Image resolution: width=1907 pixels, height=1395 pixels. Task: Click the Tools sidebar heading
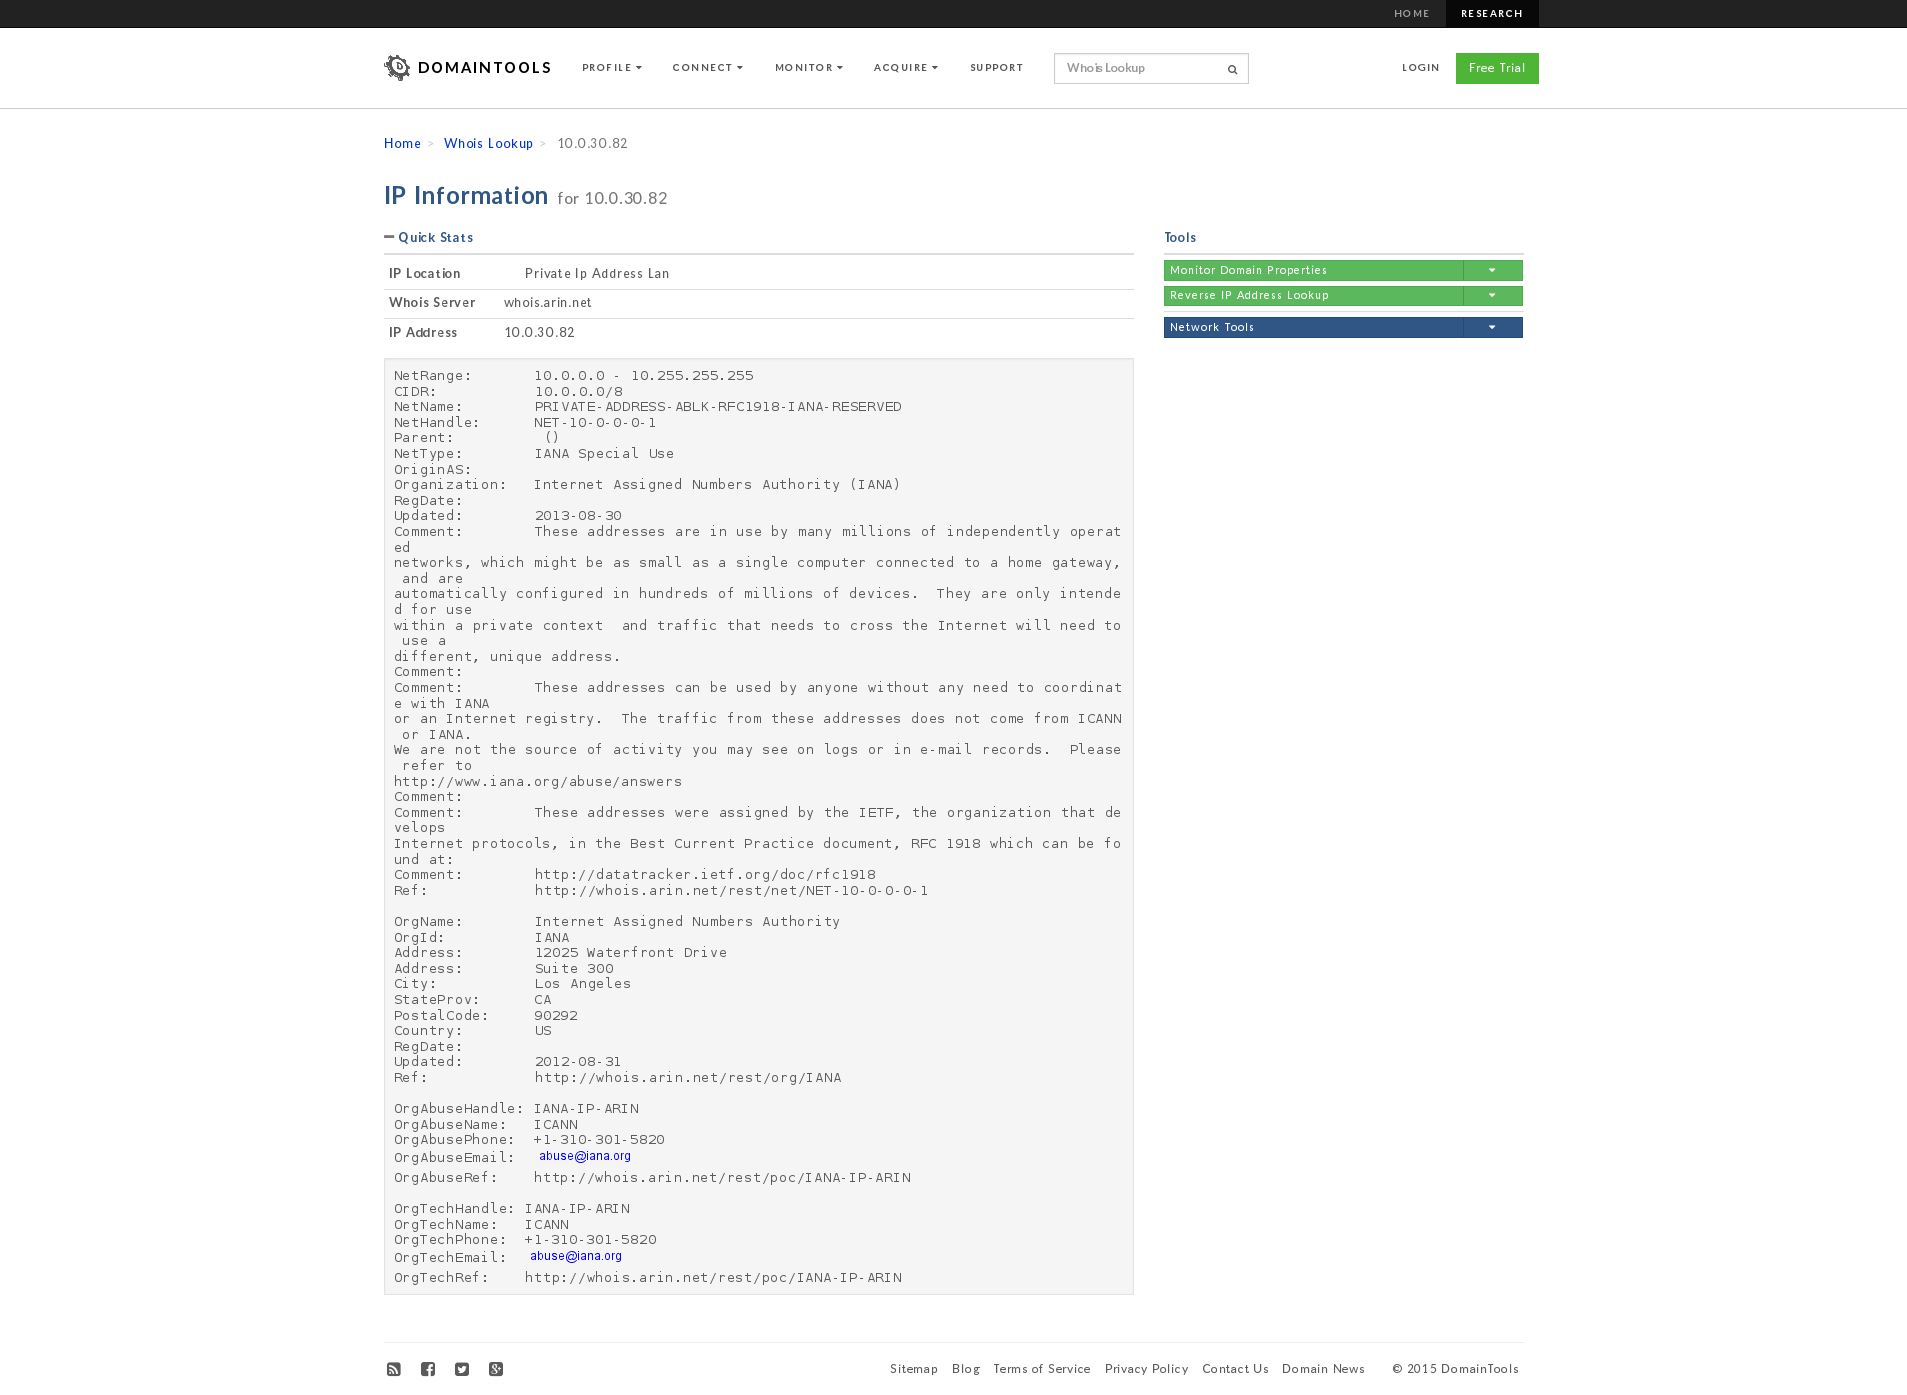[1180, 237]
